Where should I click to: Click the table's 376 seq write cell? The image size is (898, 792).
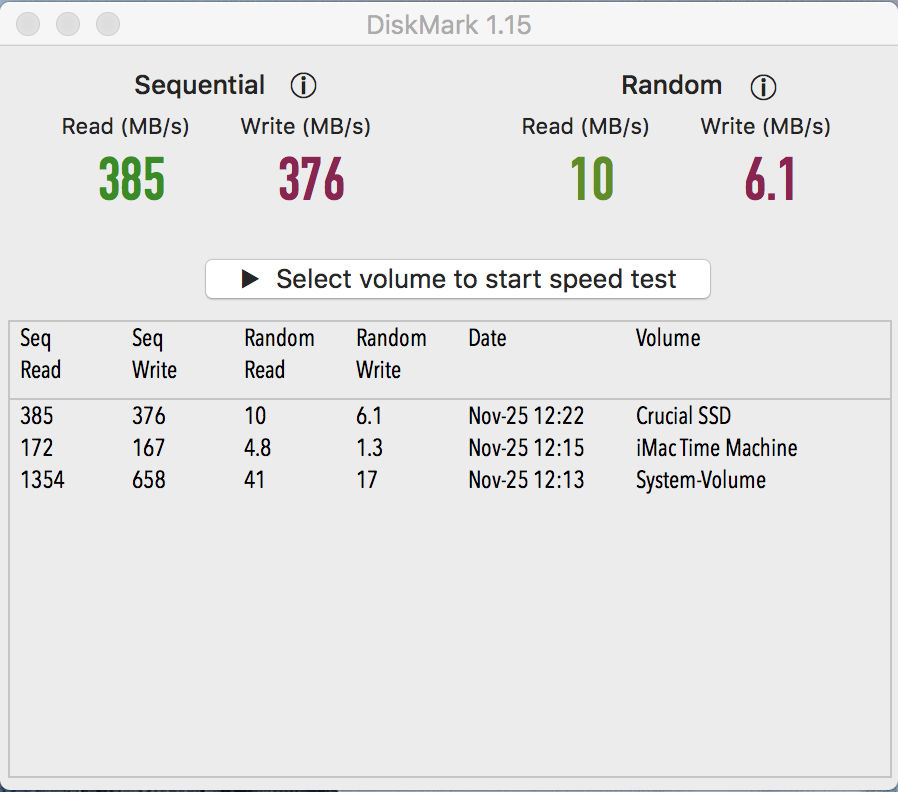coord(149,416)
